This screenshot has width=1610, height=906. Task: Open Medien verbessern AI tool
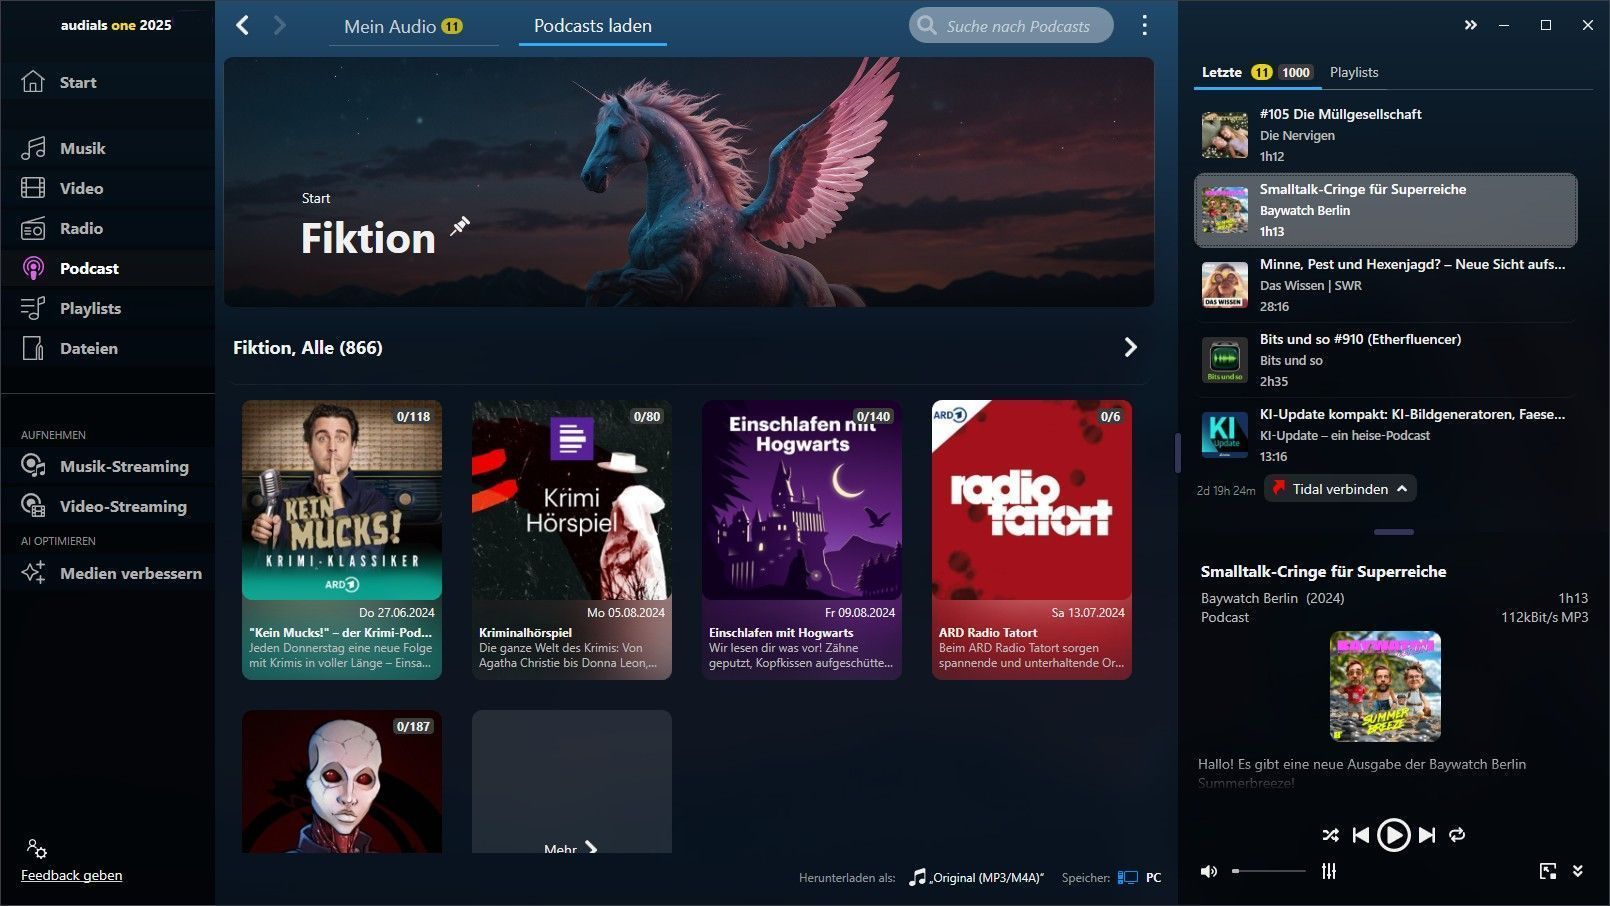(x=130, y=573)
